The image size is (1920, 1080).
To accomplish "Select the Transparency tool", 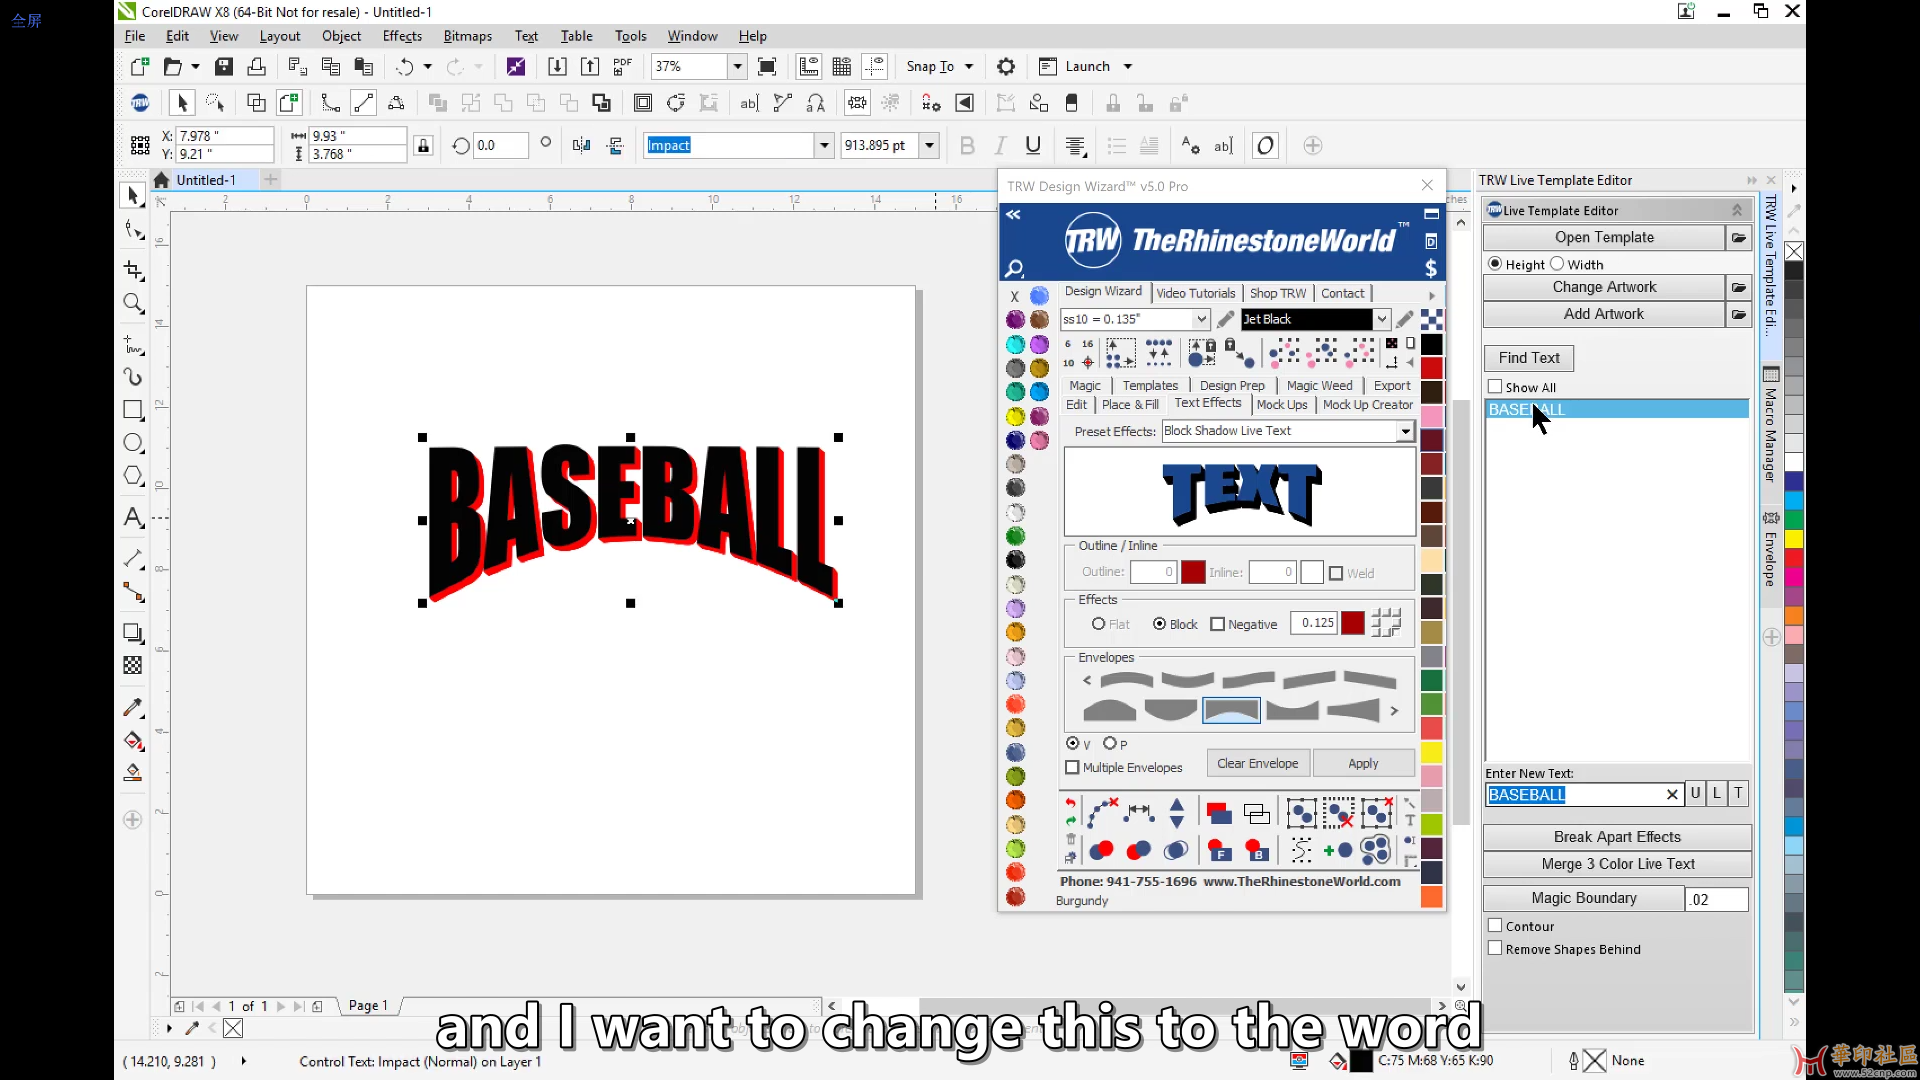I will pyautogui.click(x=133, y=665).
